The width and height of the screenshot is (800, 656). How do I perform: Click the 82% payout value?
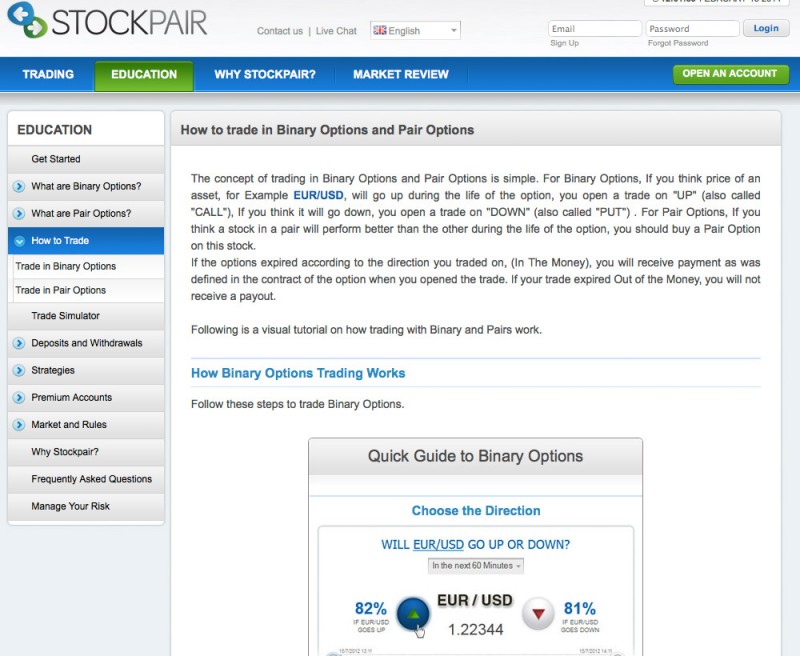pos(371,608)
